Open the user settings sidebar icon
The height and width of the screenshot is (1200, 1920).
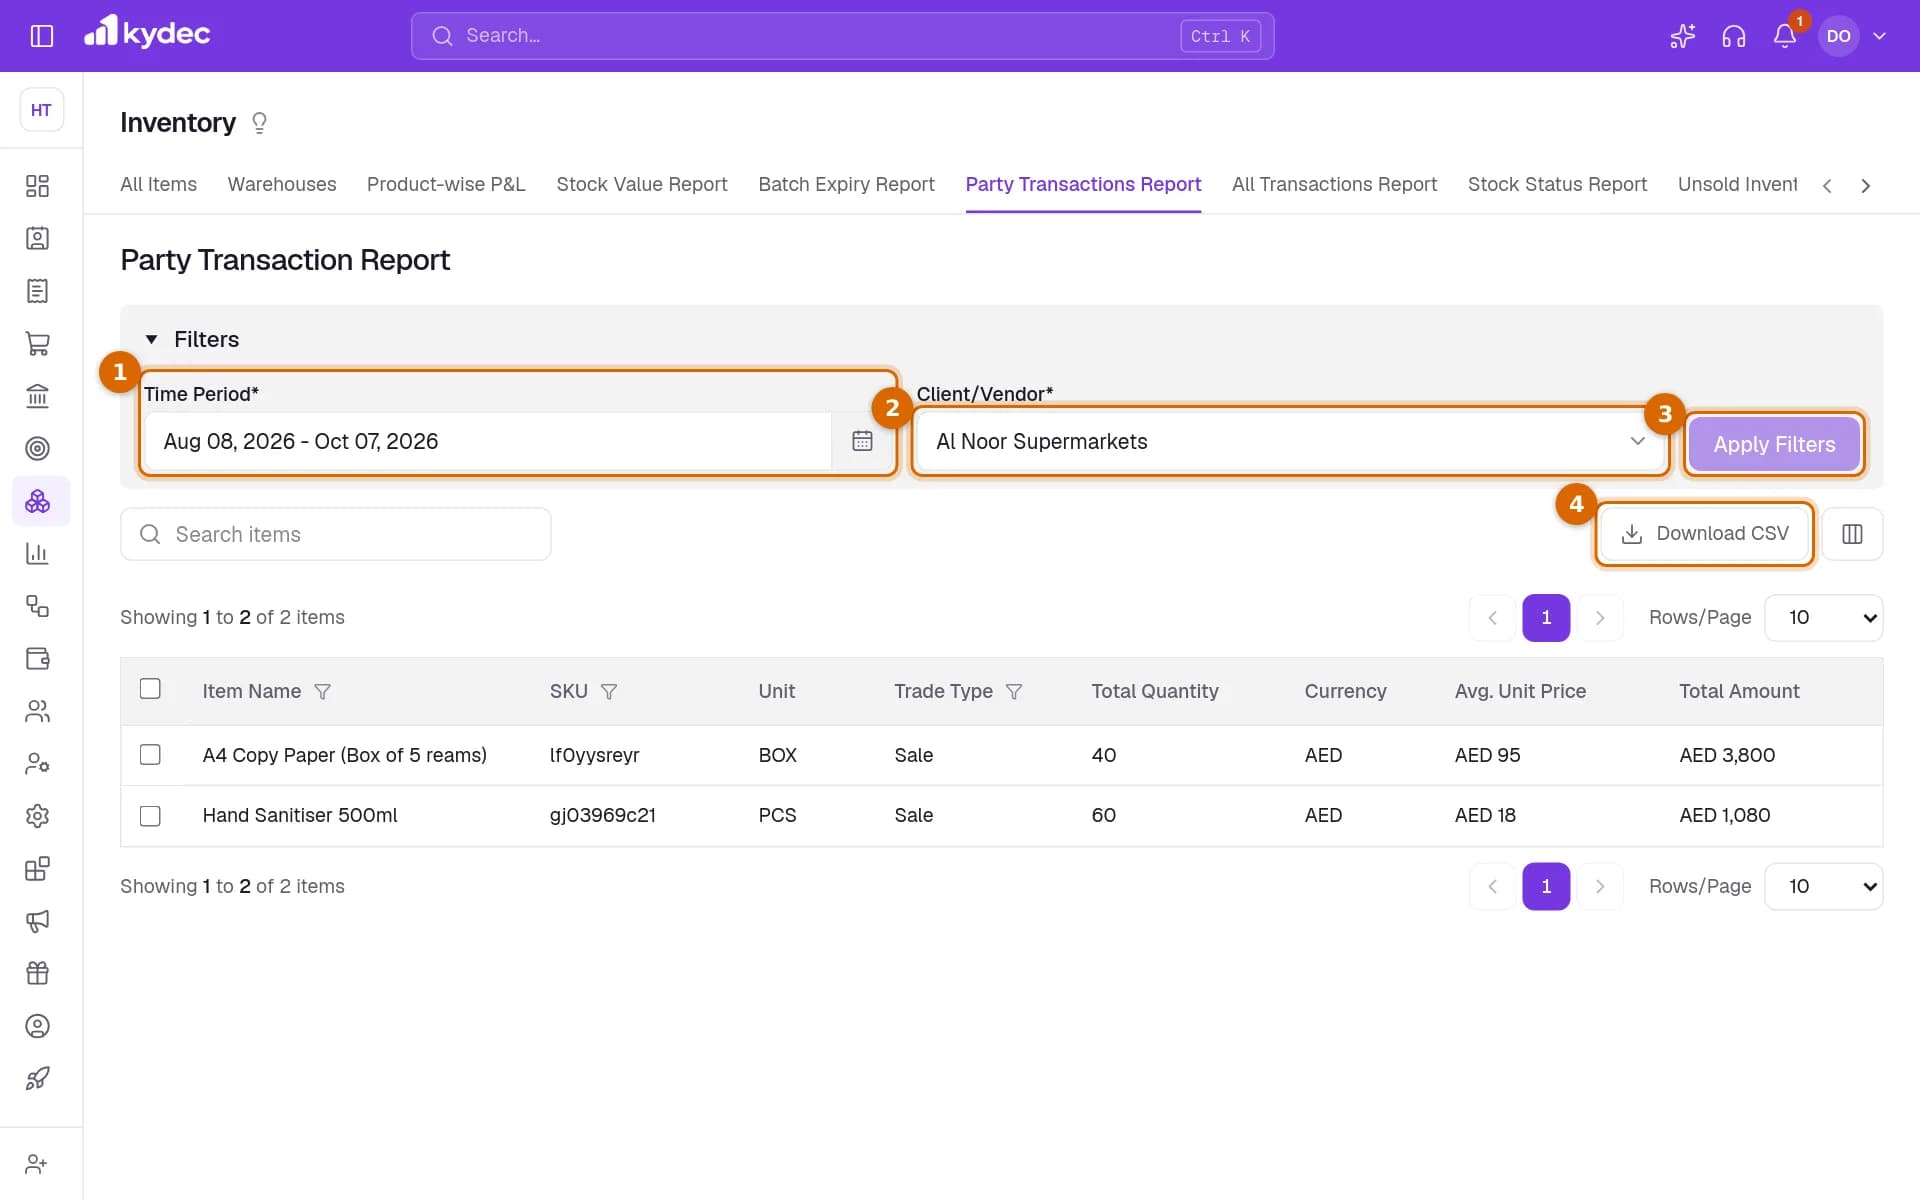tap(37, 763)
